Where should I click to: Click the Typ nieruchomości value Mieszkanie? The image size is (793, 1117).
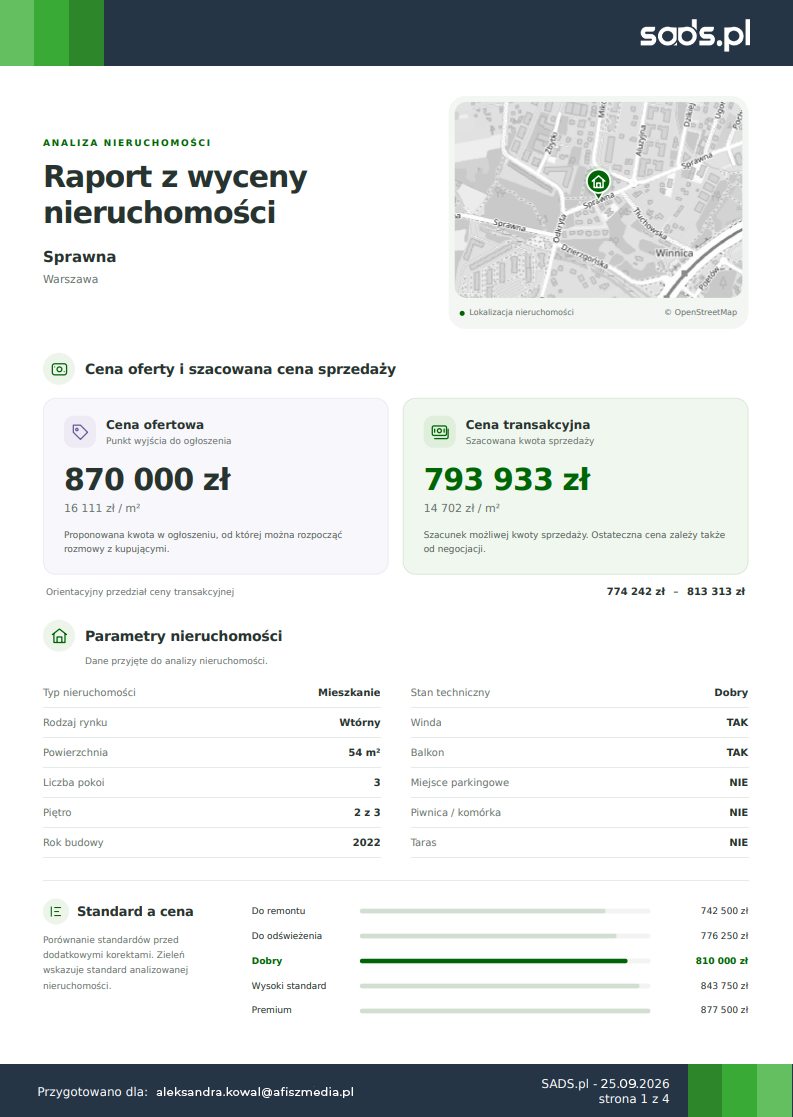349,692
